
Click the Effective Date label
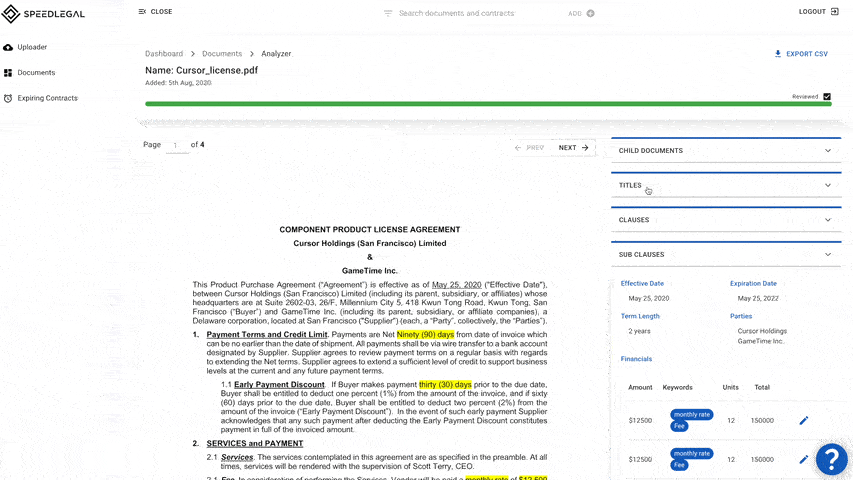642,284
